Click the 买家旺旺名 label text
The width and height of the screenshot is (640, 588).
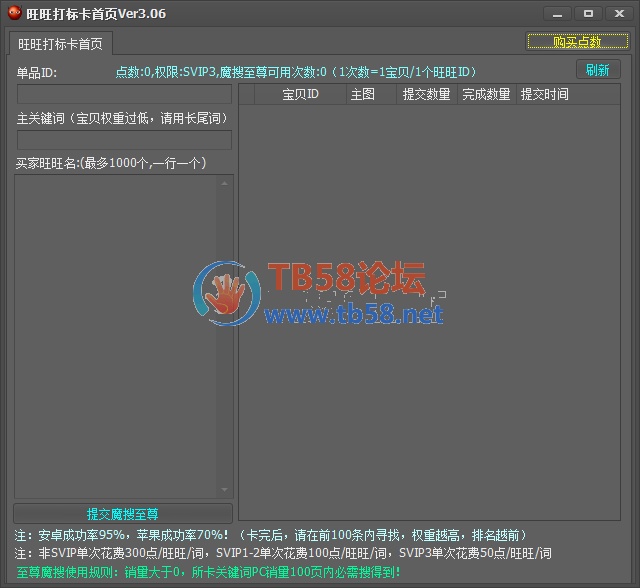[111, 163]
